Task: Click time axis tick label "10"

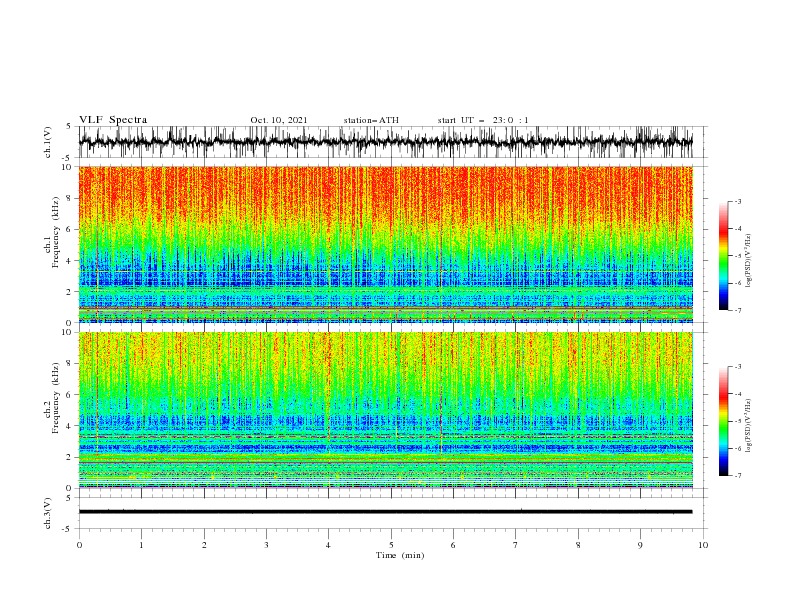Action: tap(703, 545)
